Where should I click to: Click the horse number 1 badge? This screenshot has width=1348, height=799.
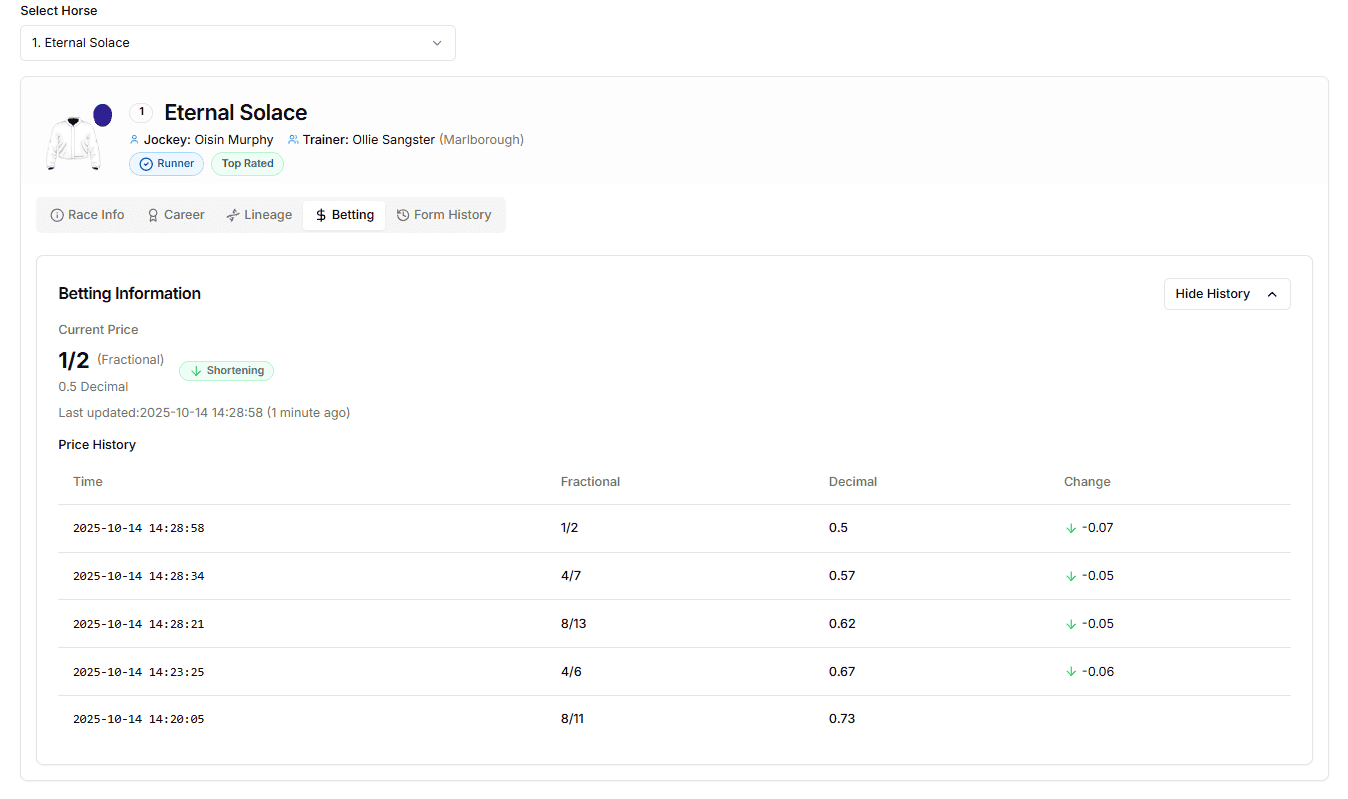(x=141, y=112)
